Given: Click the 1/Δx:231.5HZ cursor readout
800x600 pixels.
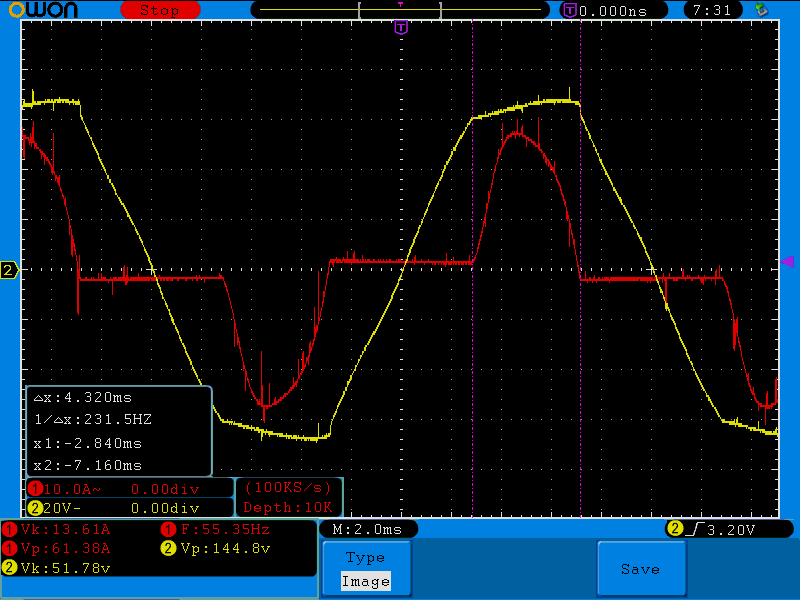Looking at the screenshot, I should [x=93, y=420].
